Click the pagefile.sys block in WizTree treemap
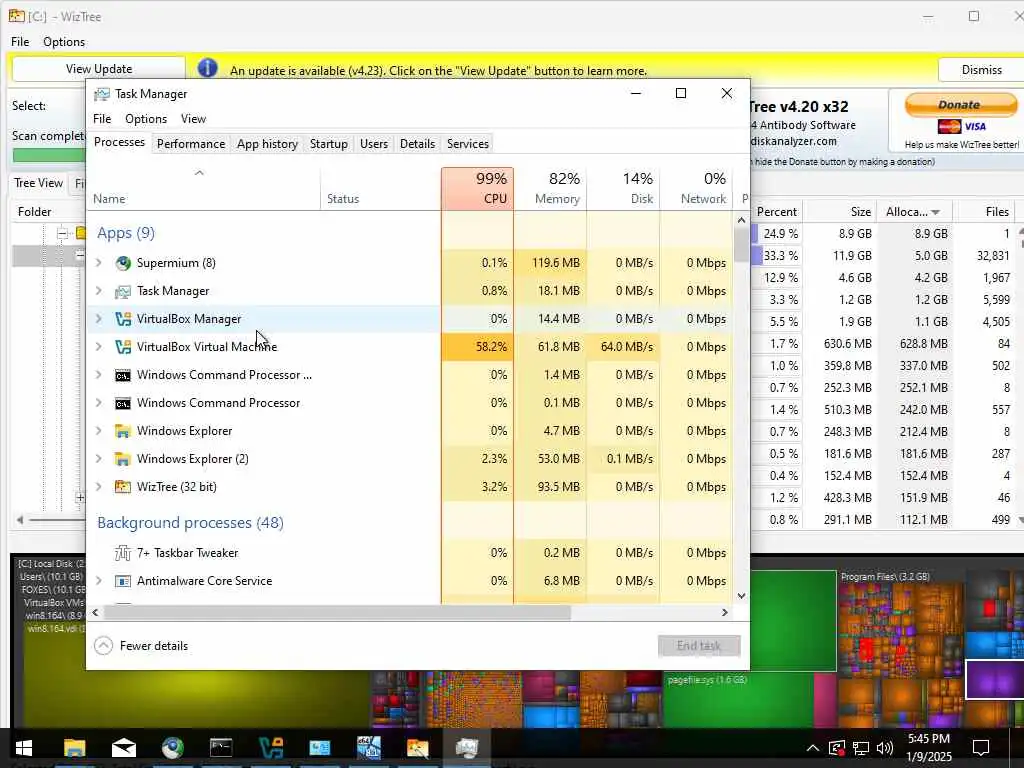 click(x=738, y=701)
